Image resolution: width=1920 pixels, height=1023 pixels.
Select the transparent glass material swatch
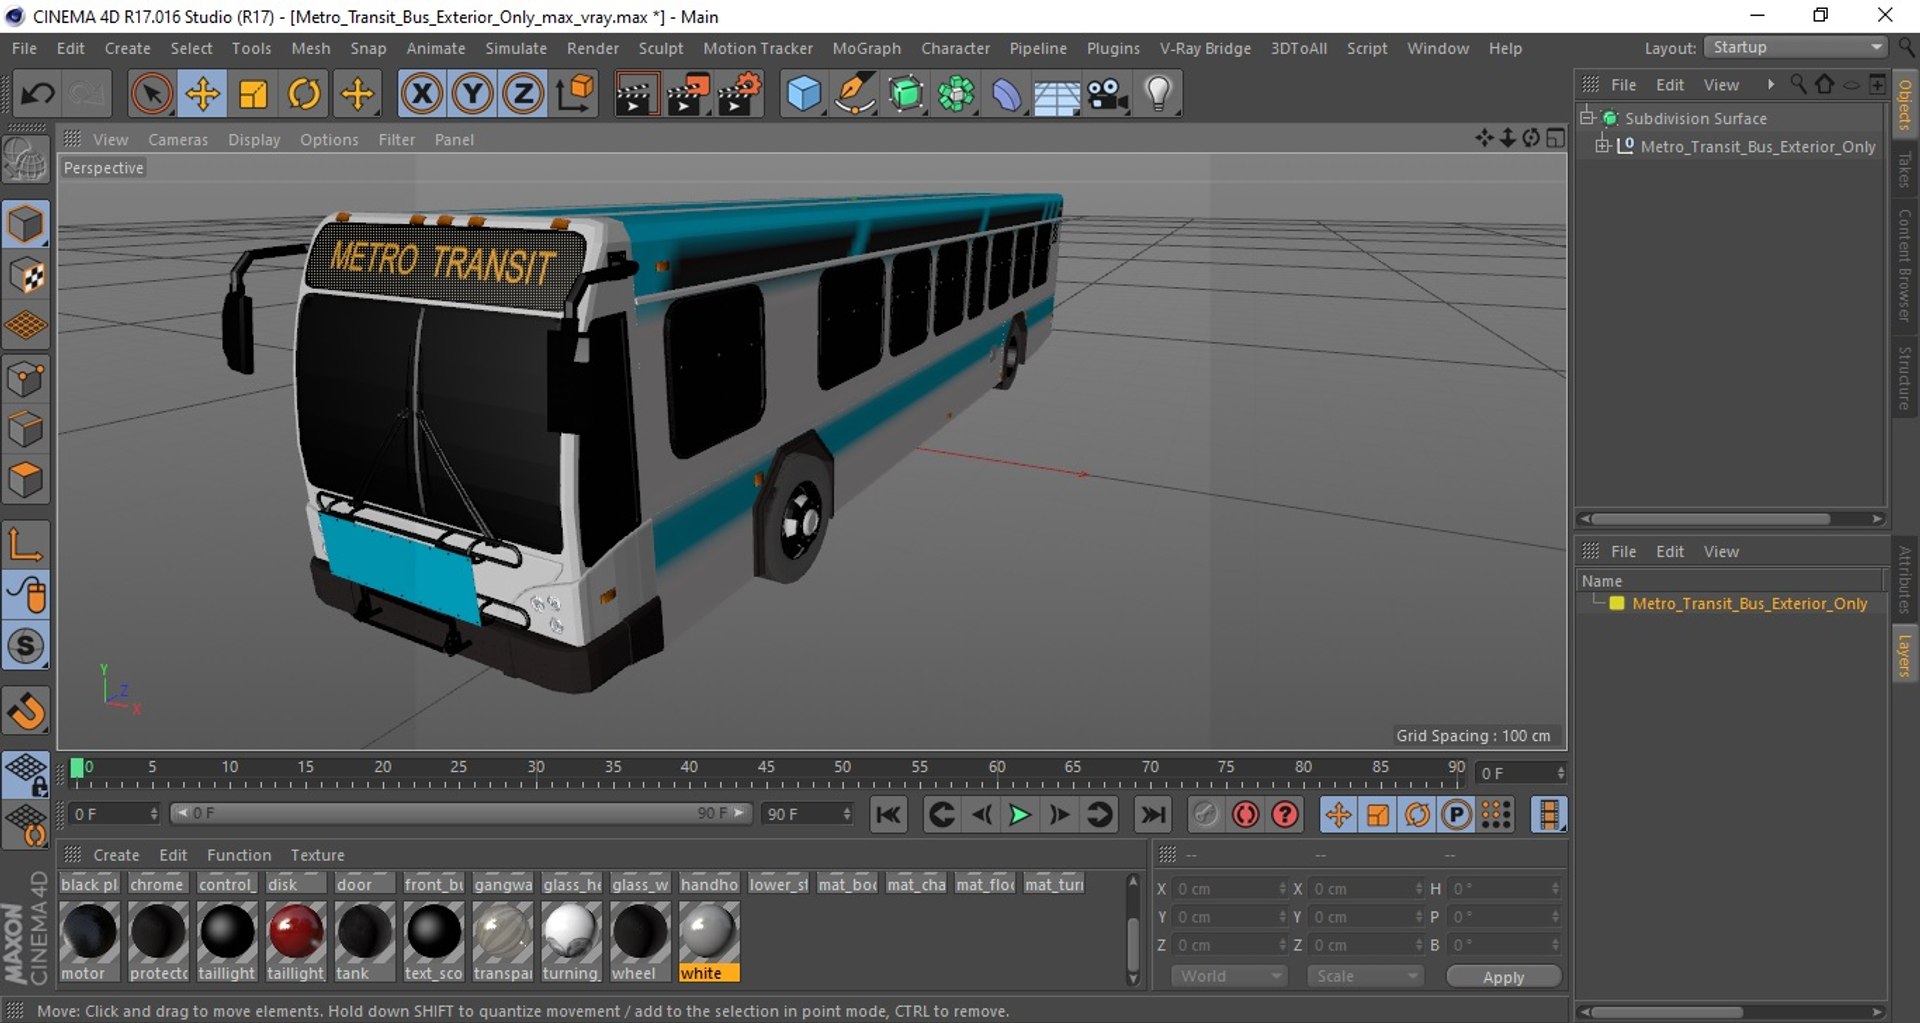point(503,932)
